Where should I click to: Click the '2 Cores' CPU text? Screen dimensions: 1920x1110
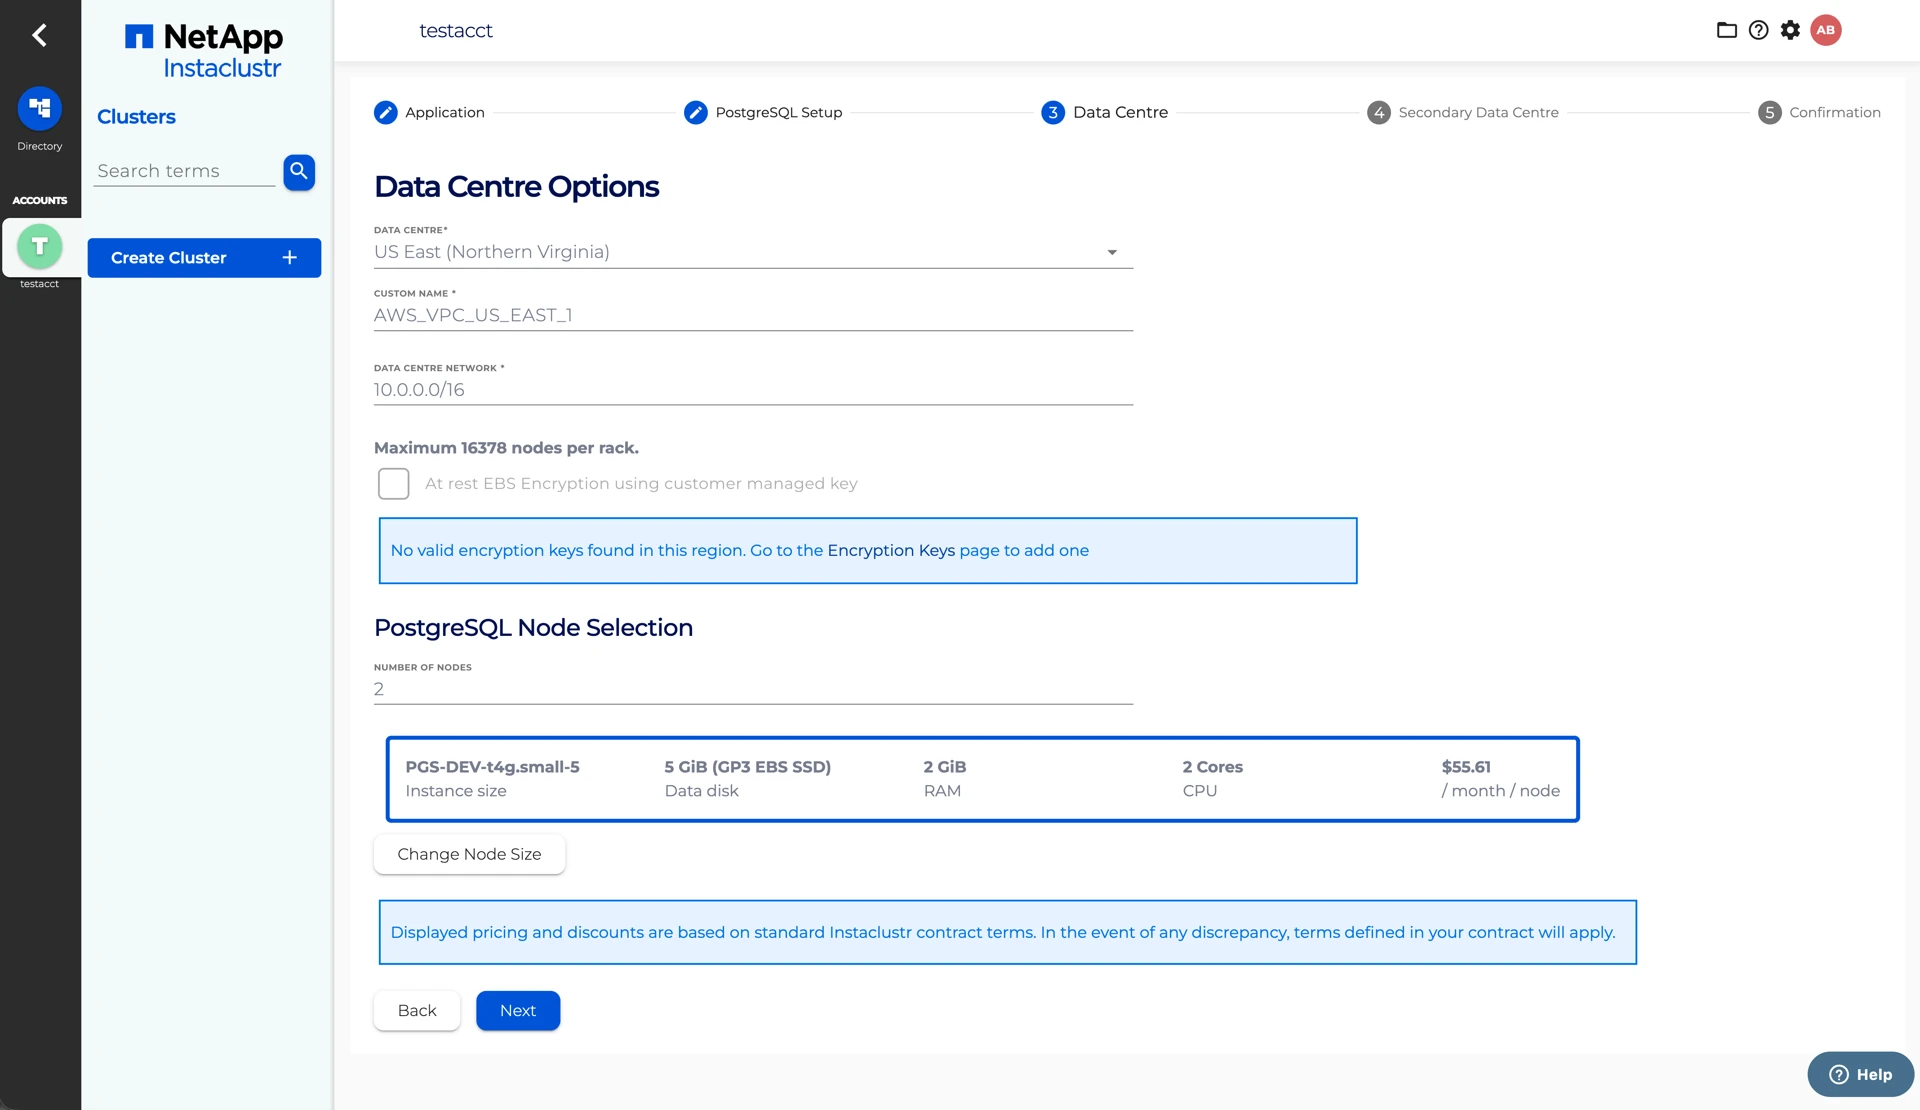1212,767
